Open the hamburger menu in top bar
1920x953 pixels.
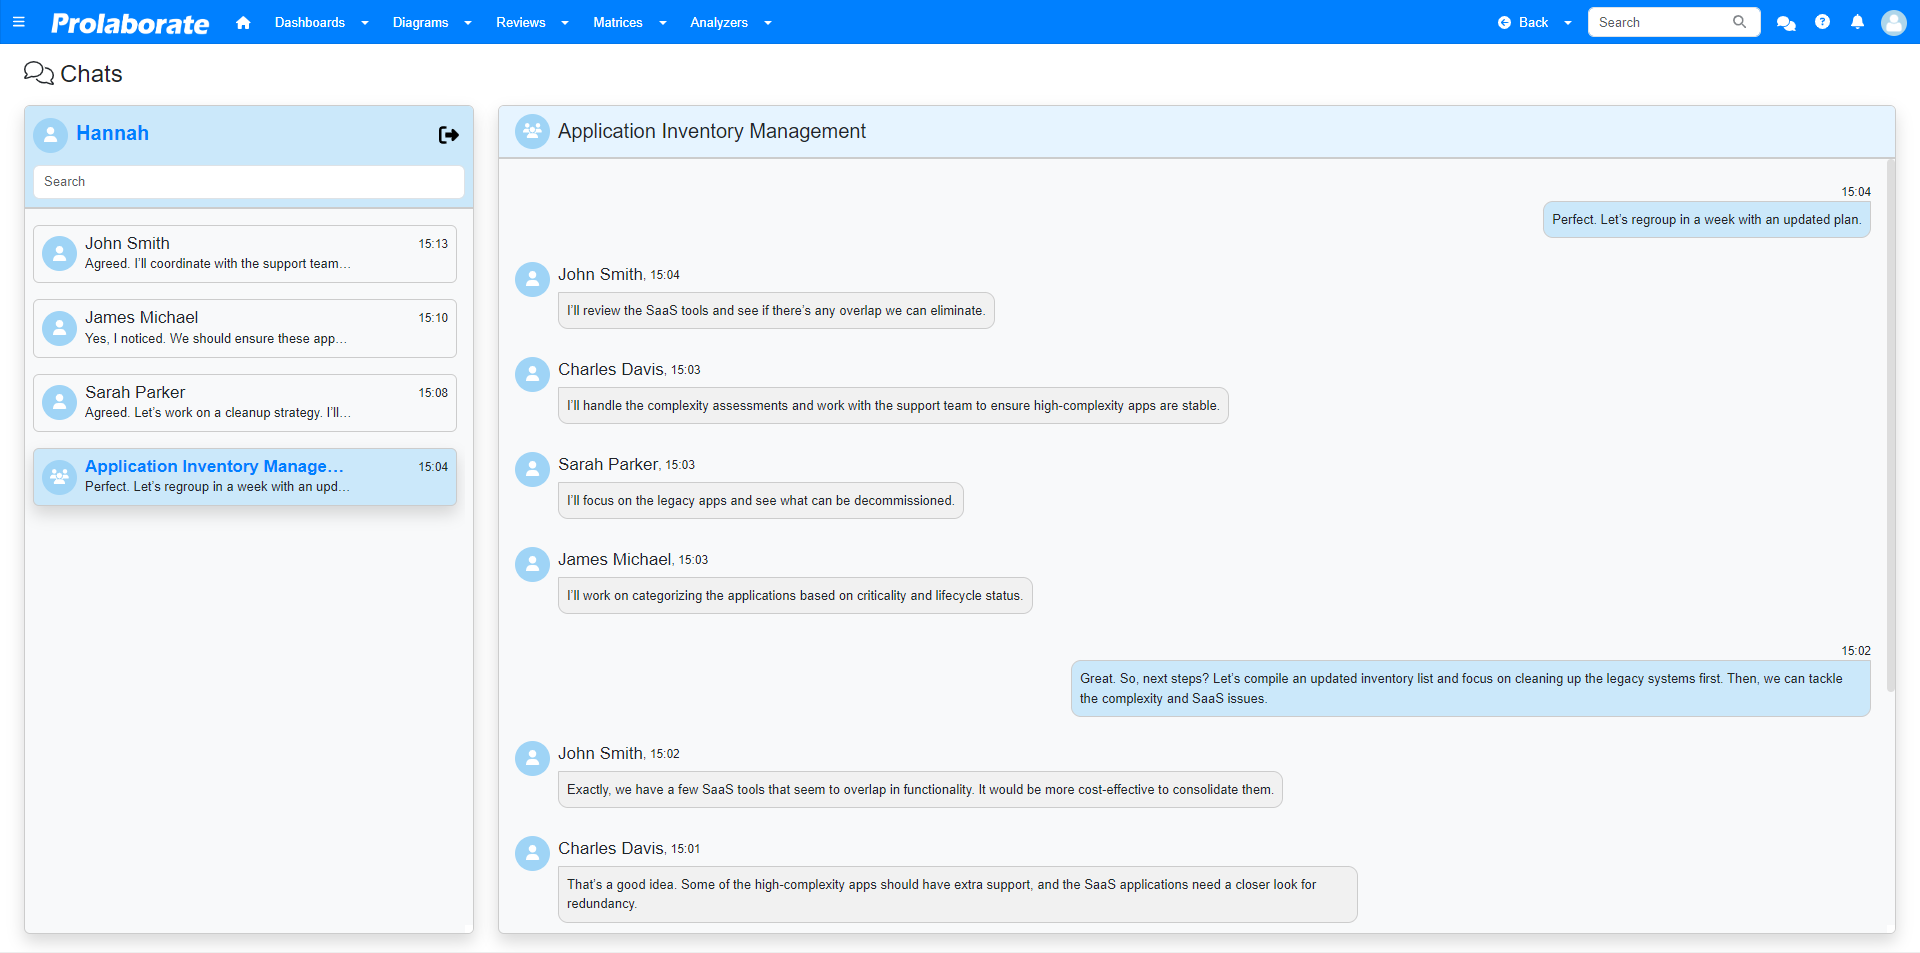click(18, 22)
